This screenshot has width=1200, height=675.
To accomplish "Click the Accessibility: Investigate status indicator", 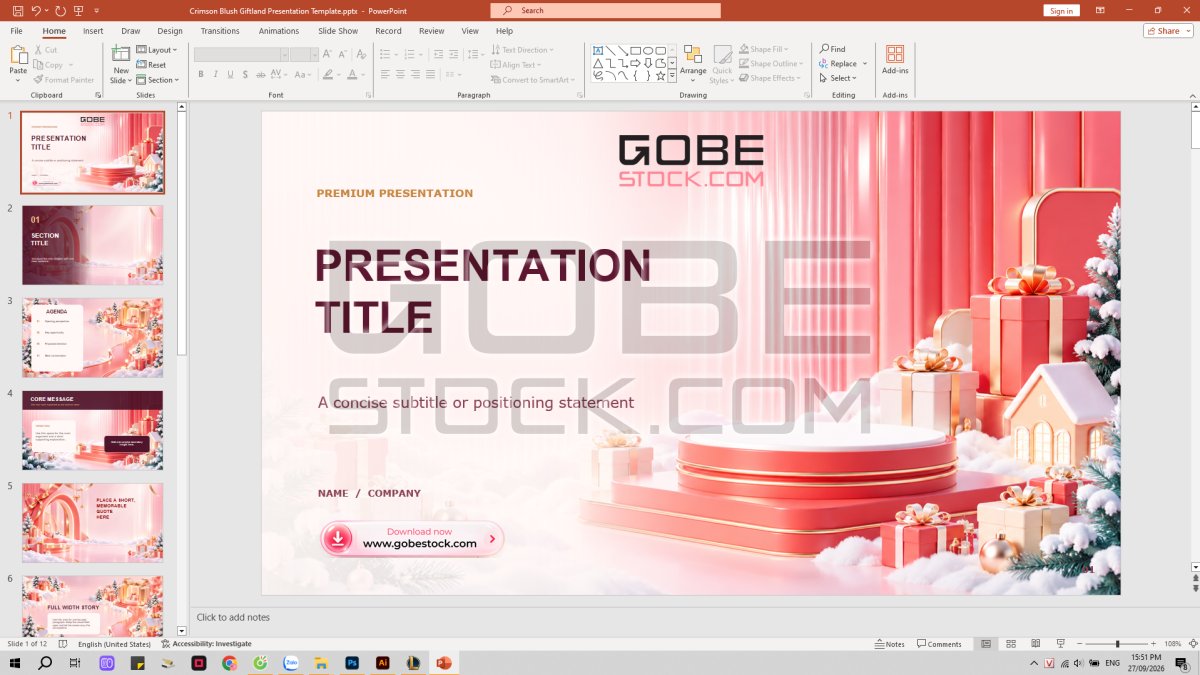I will point(207,644).
